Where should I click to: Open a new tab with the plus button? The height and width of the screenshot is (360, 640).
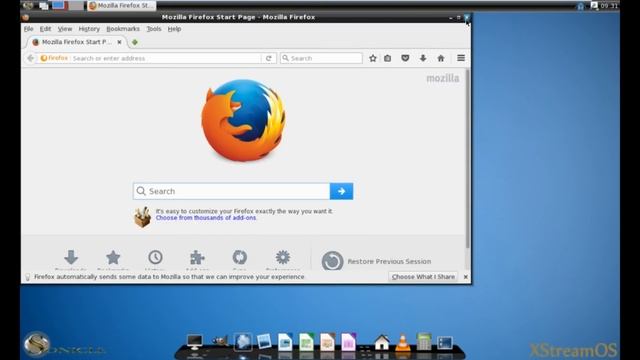pyautogui.click(x=135, y=42)
